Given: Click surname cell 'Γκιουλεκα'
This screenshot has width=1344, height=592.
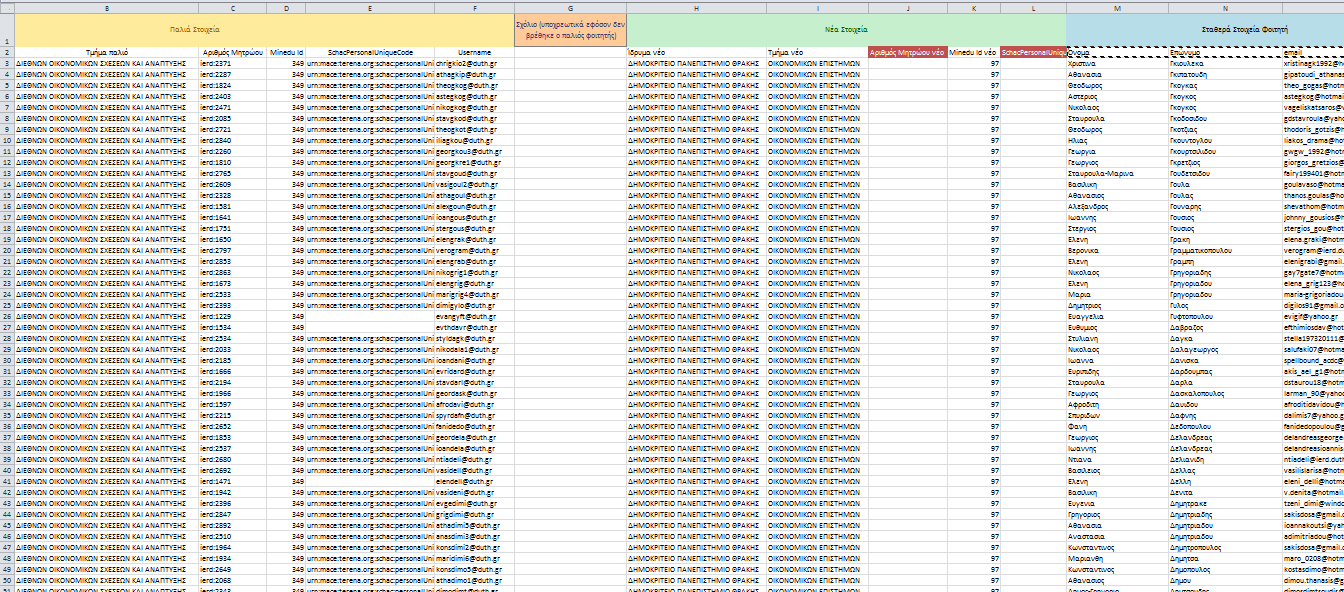Looking at the screenshot, I should pos(1225,62).
